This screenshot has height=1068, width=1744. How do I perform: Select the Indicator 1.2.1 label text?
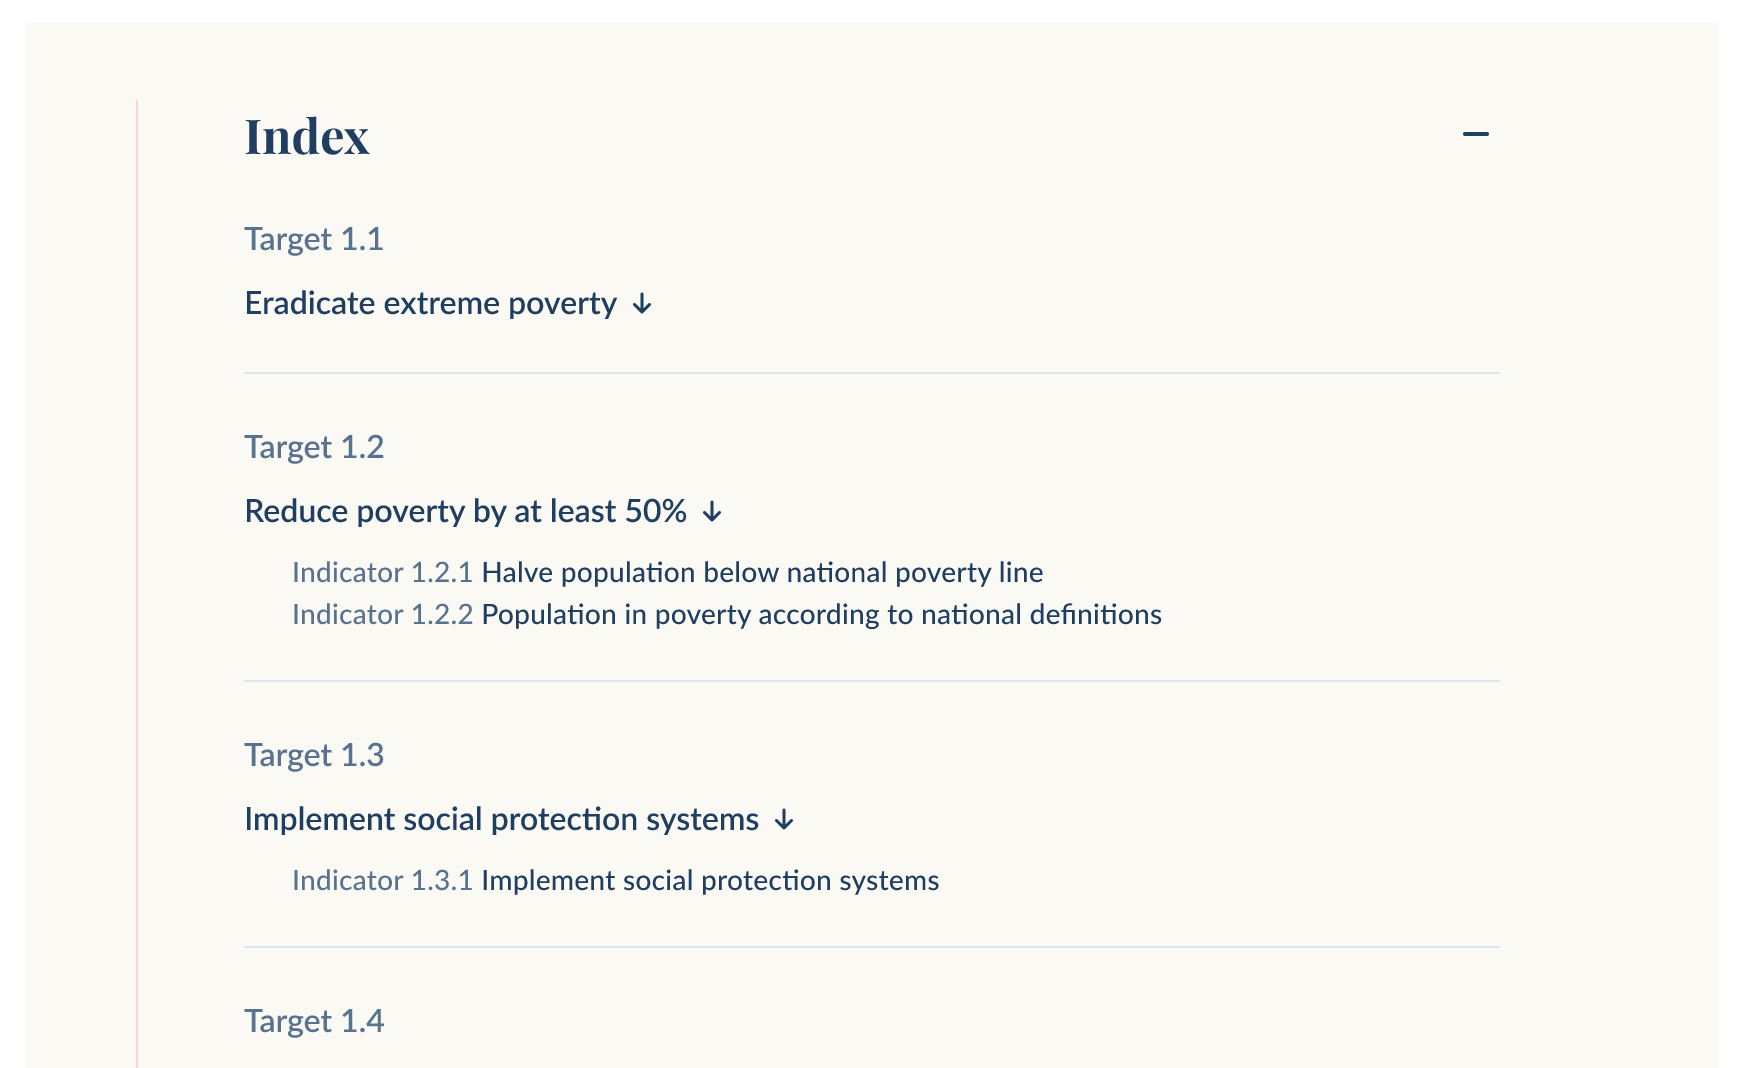pyautogui.click(x=381, y=572)
